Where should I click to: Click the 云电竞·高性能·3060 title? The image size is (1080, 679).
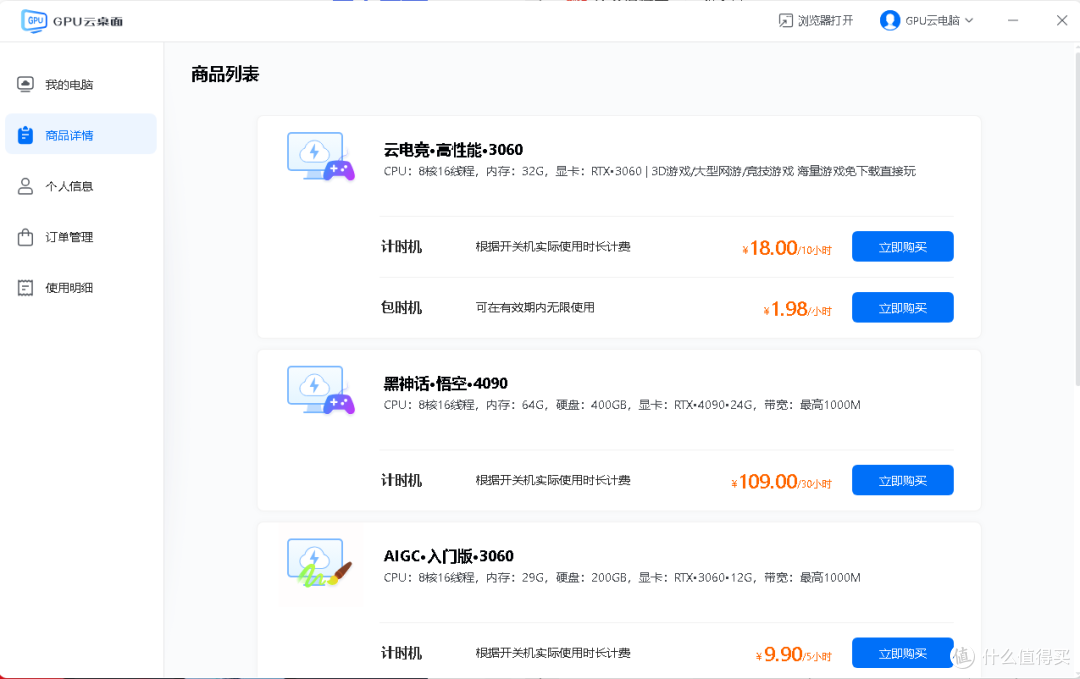coord(453,150)
